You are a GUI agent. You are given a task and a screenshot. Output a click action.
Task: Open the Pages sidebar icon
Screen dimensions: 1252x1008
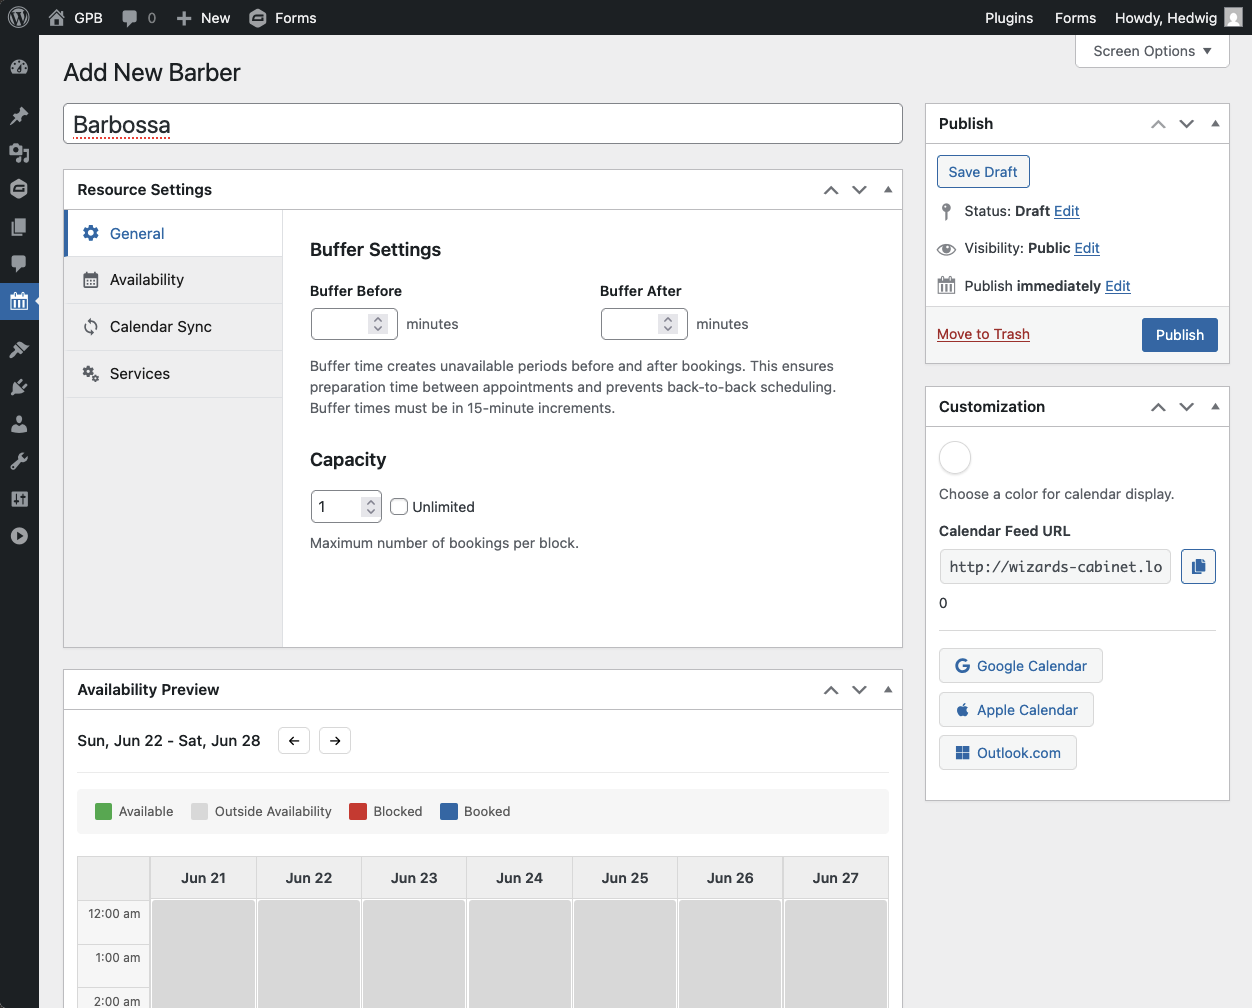point(19,227)
